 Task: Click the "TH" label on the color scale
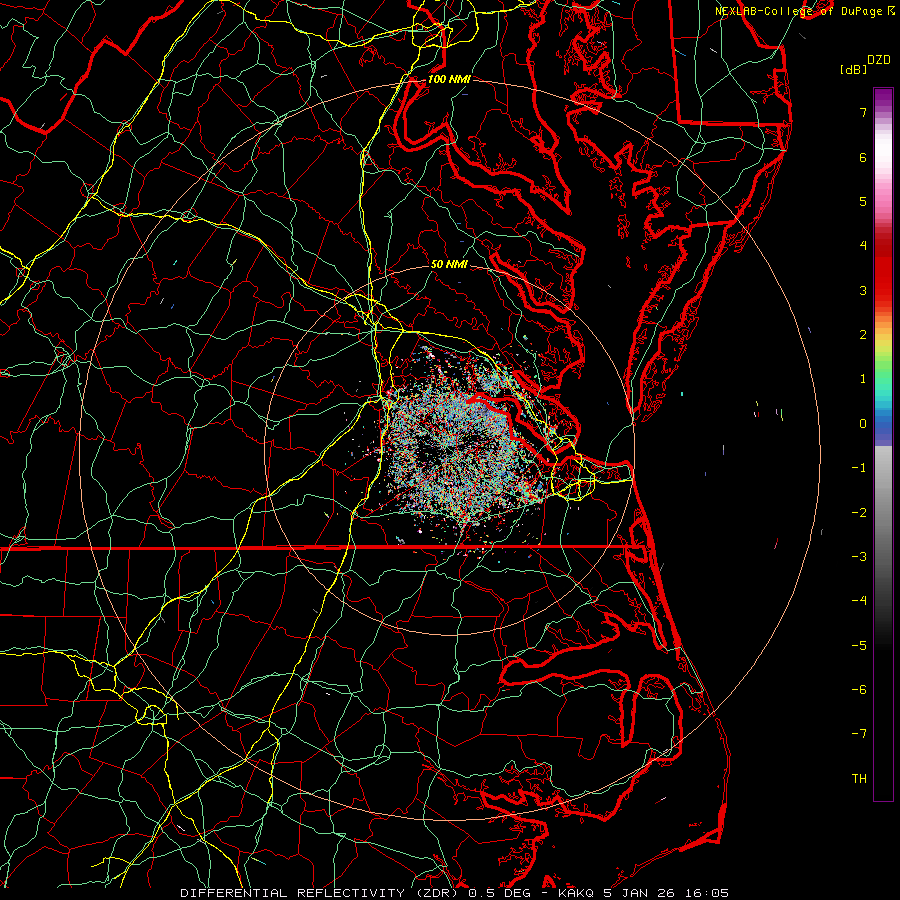[859, 779]
